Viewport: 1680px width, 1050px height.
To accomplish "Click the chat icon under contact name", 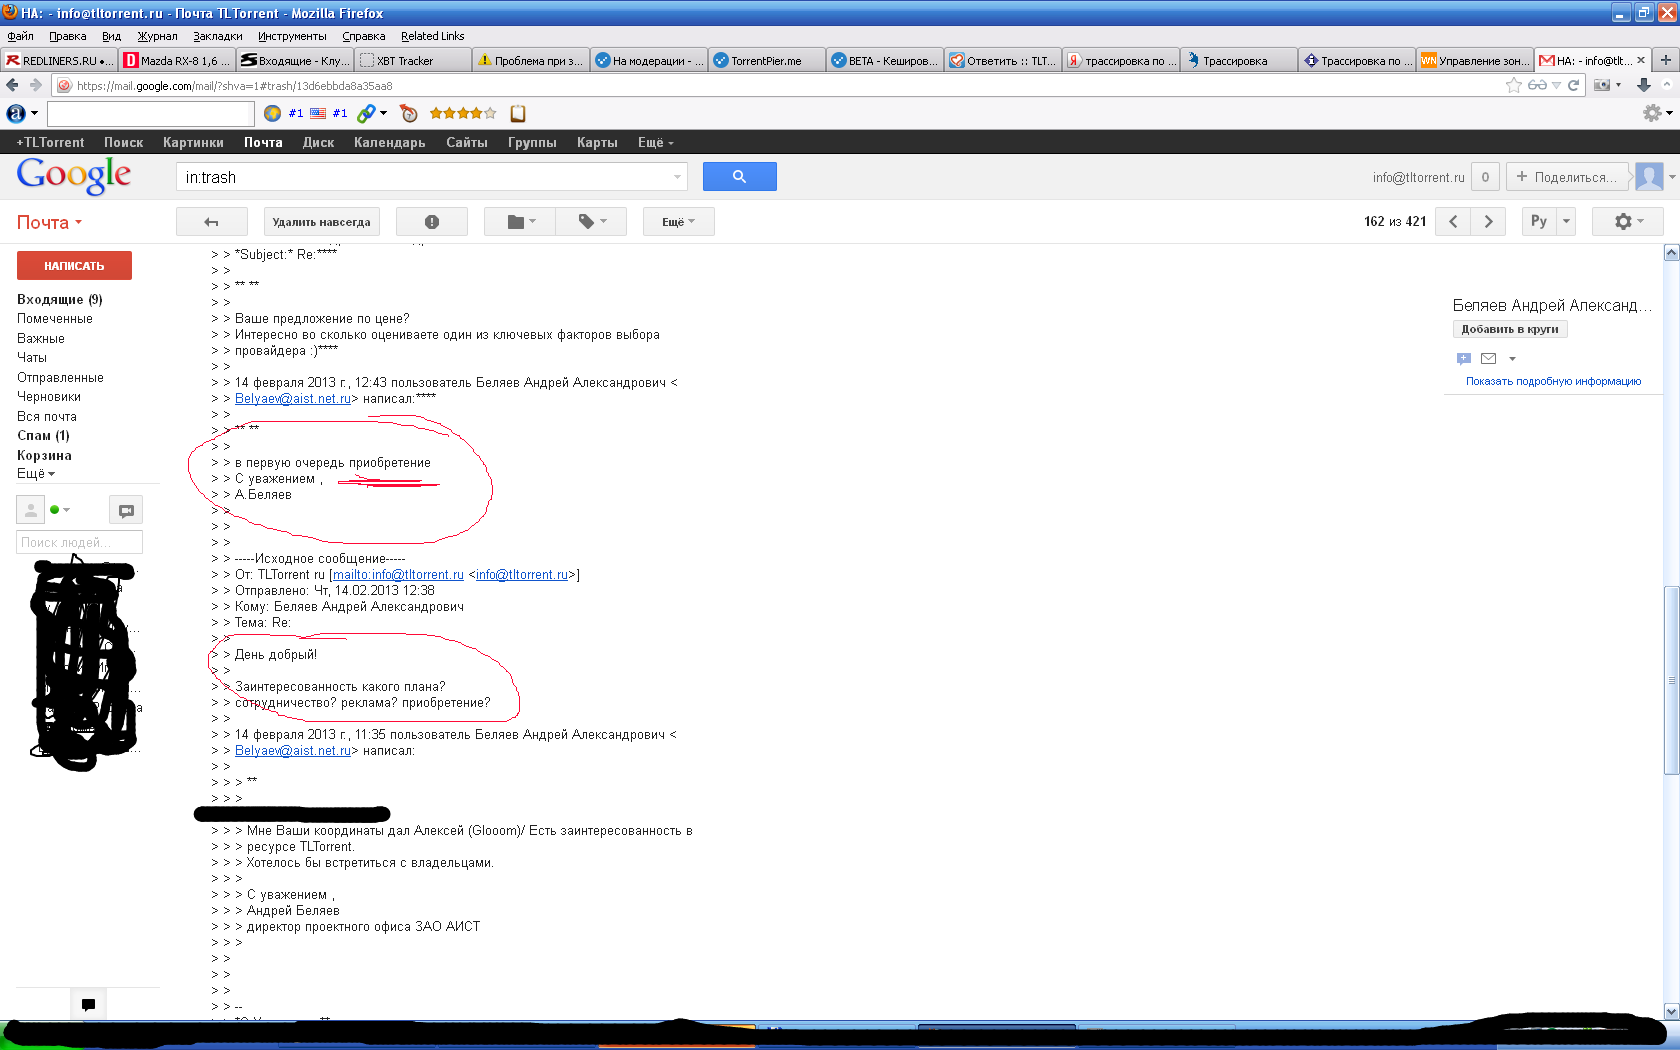I will point(1463,358).
